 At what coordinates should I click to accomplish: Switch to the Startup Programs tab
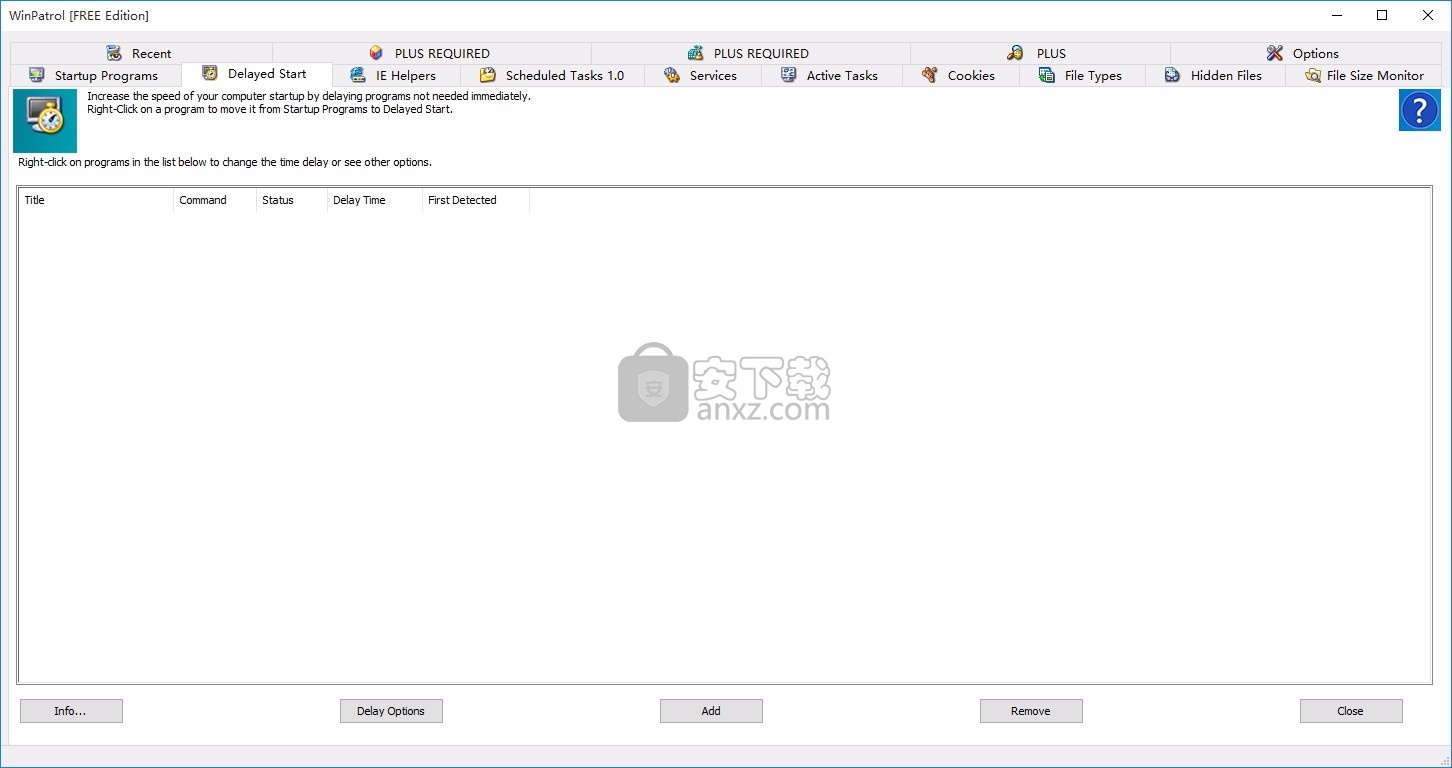[96, 75]
